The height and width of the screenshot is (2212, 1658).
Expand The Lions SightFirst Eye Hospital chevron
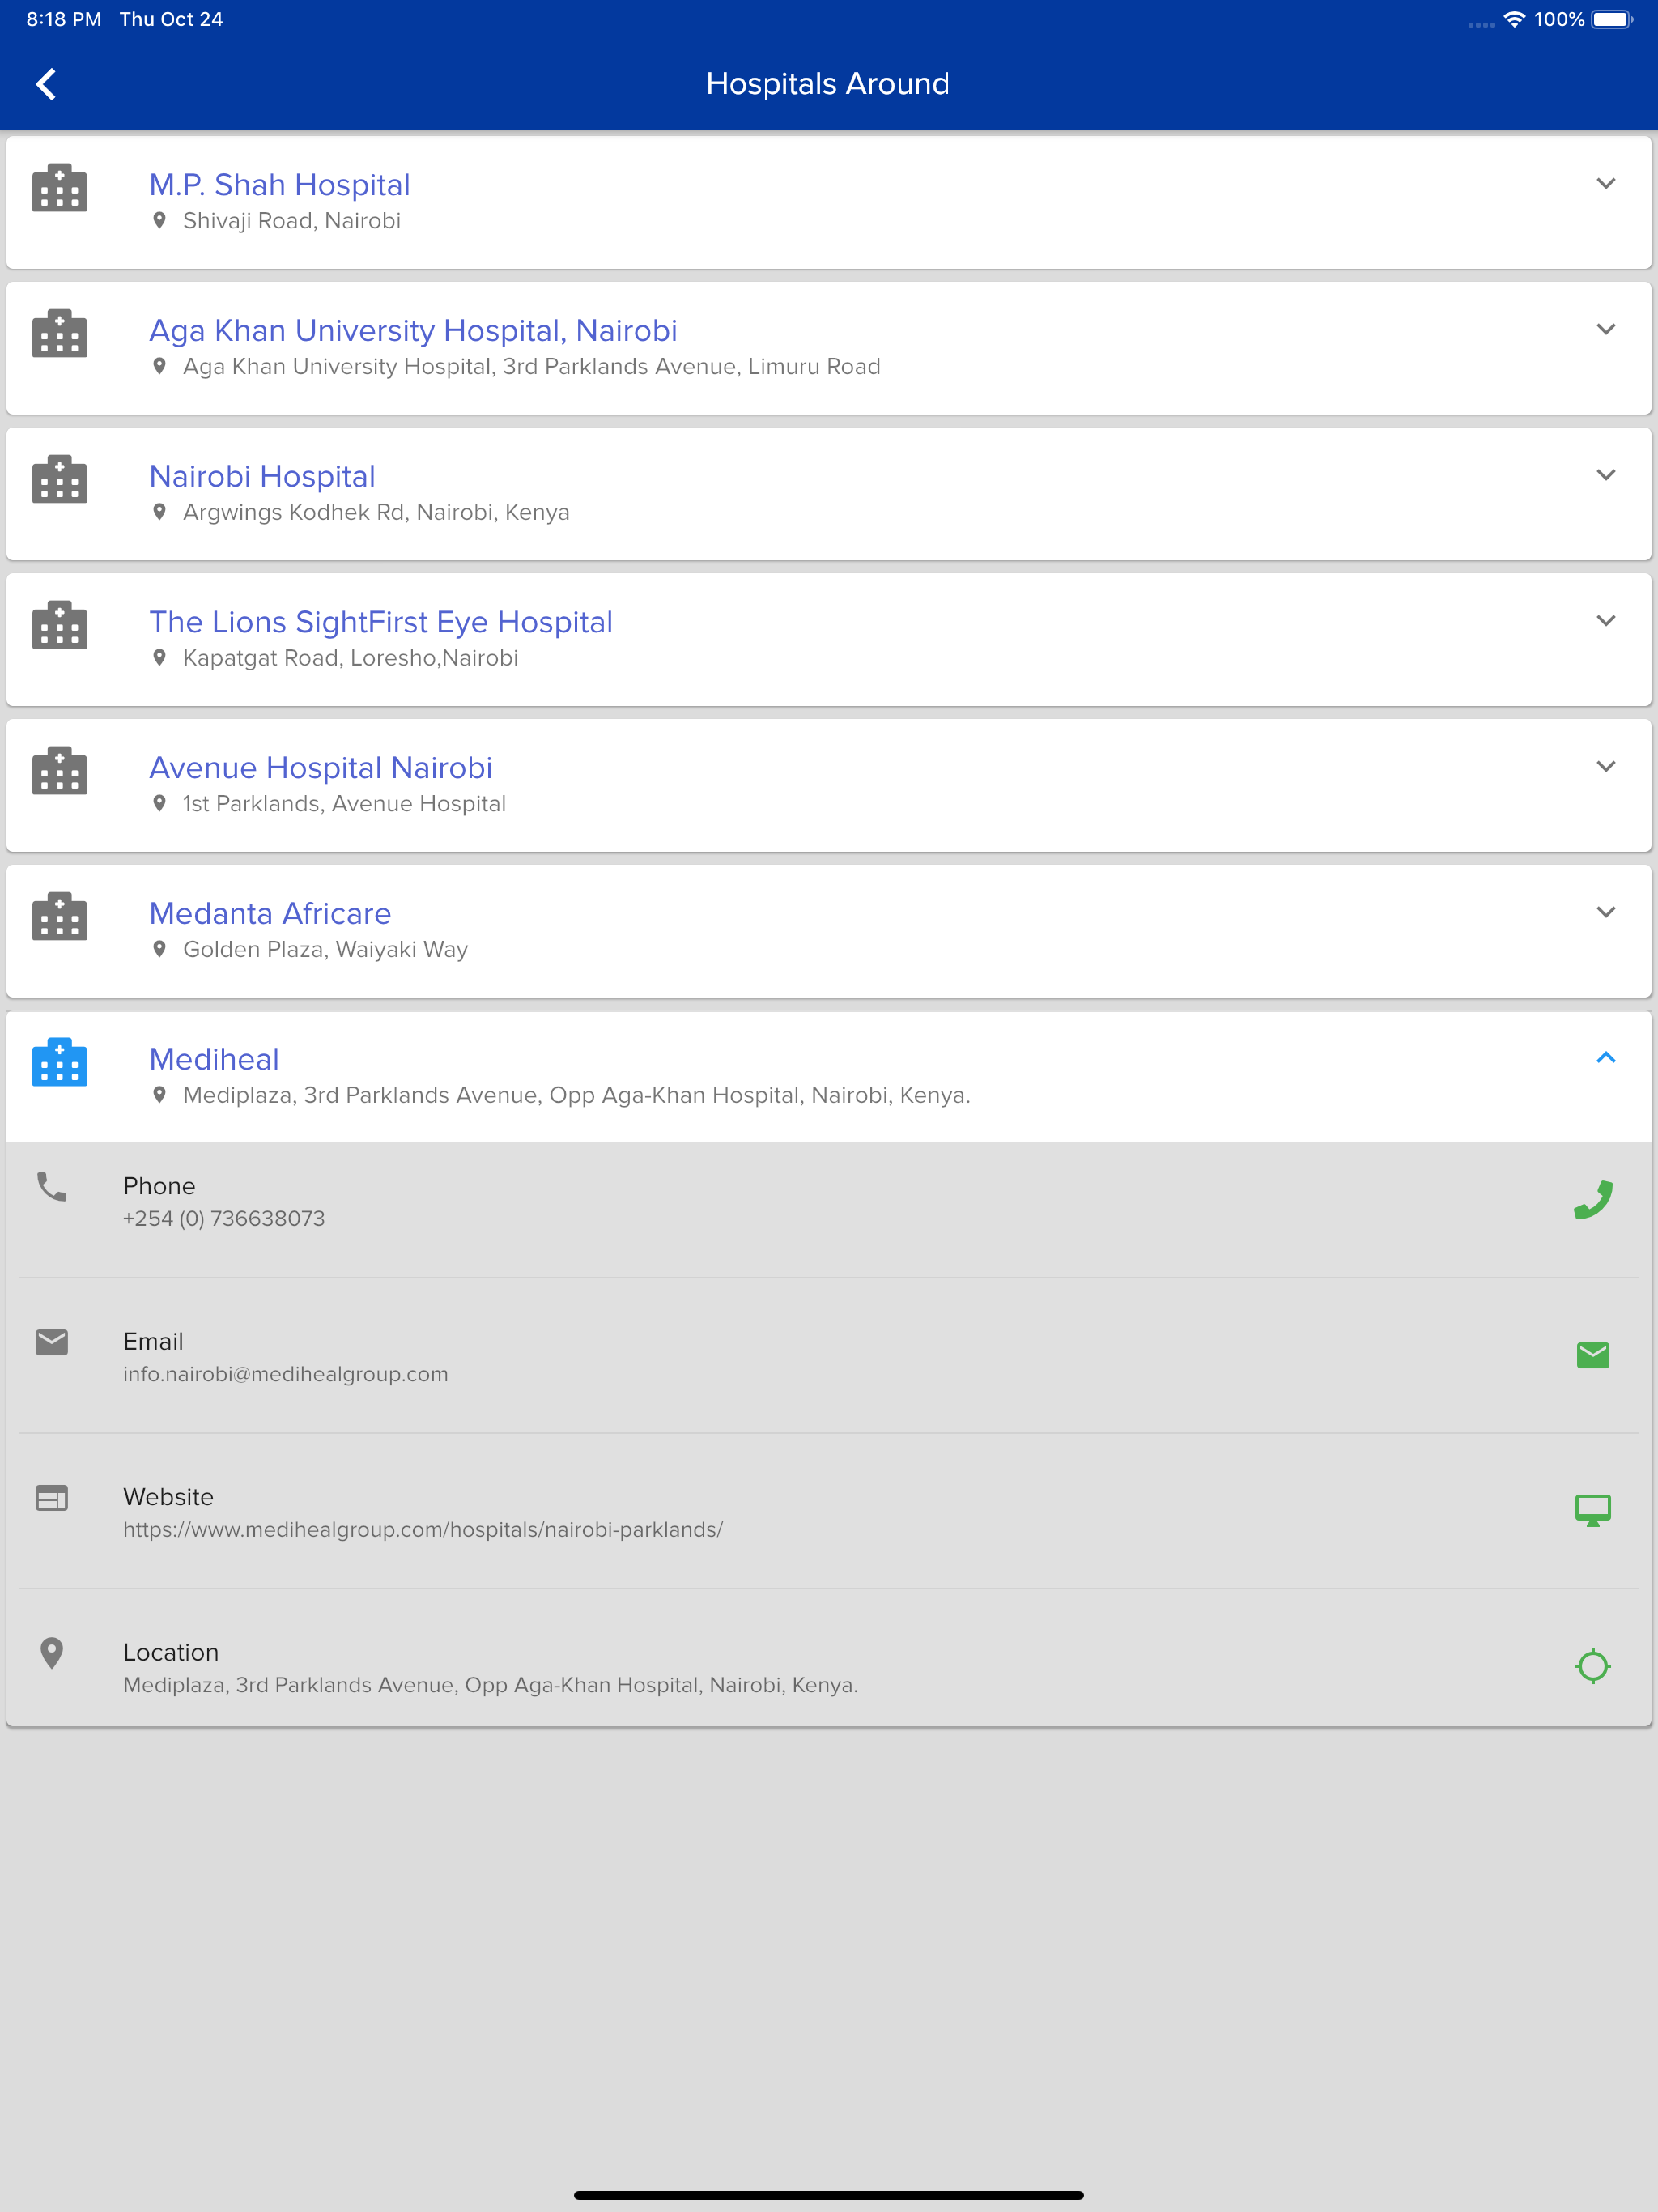[1606, 621]
